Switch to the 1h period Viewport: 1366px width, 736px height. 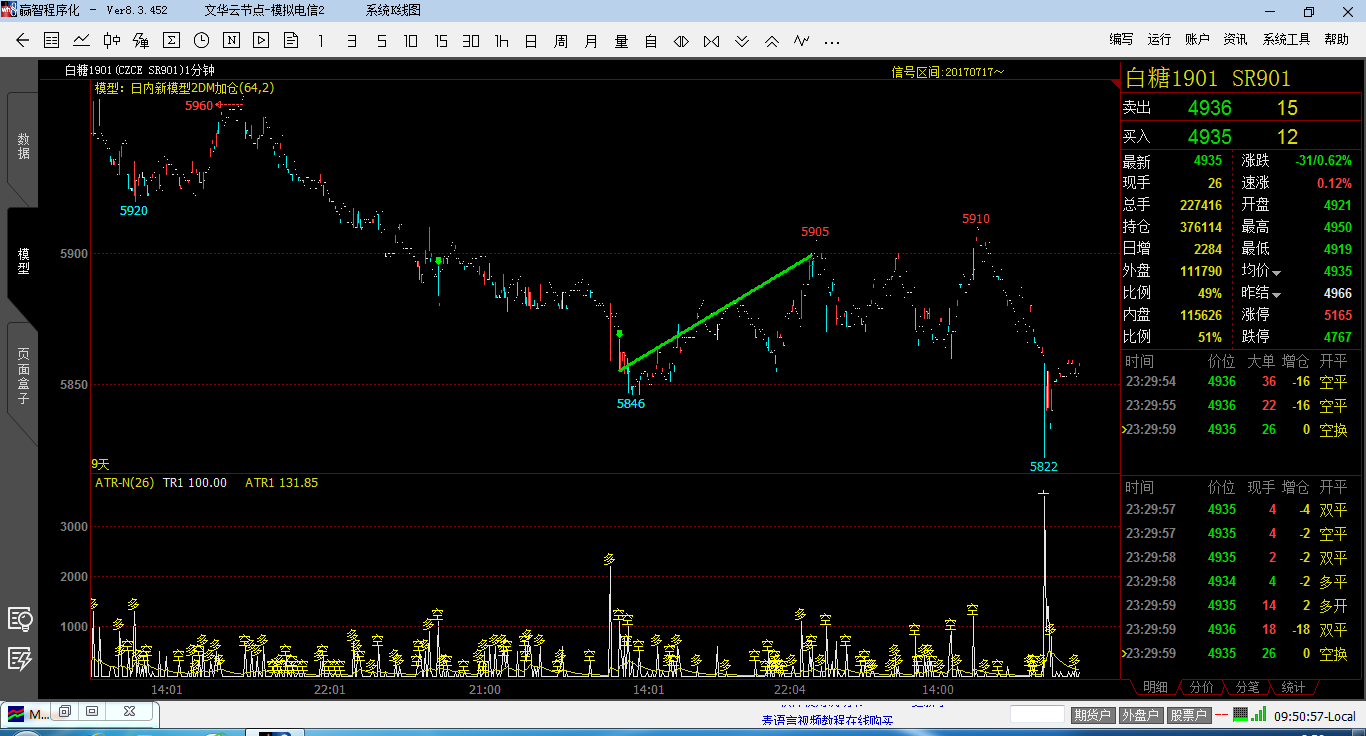click(x=501, y=41)
